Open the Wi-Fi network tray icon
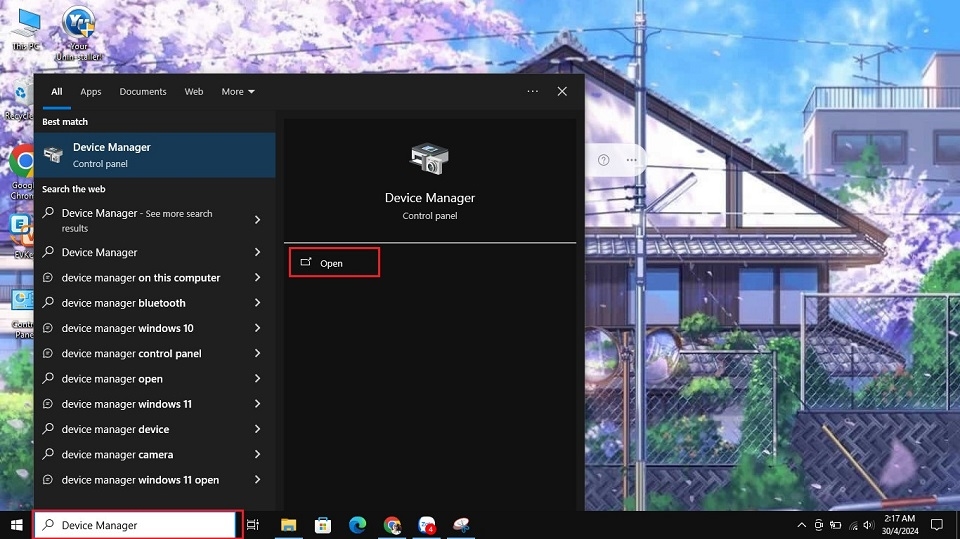 (x=853, y=525)
